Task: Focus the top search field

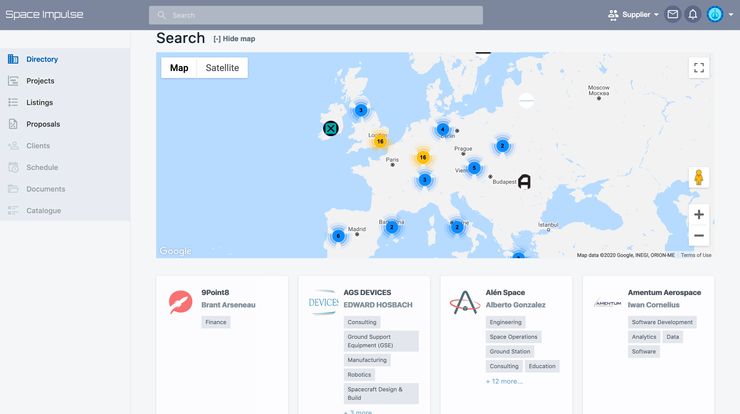Action: pyautogui.click(x=316, y=15)
